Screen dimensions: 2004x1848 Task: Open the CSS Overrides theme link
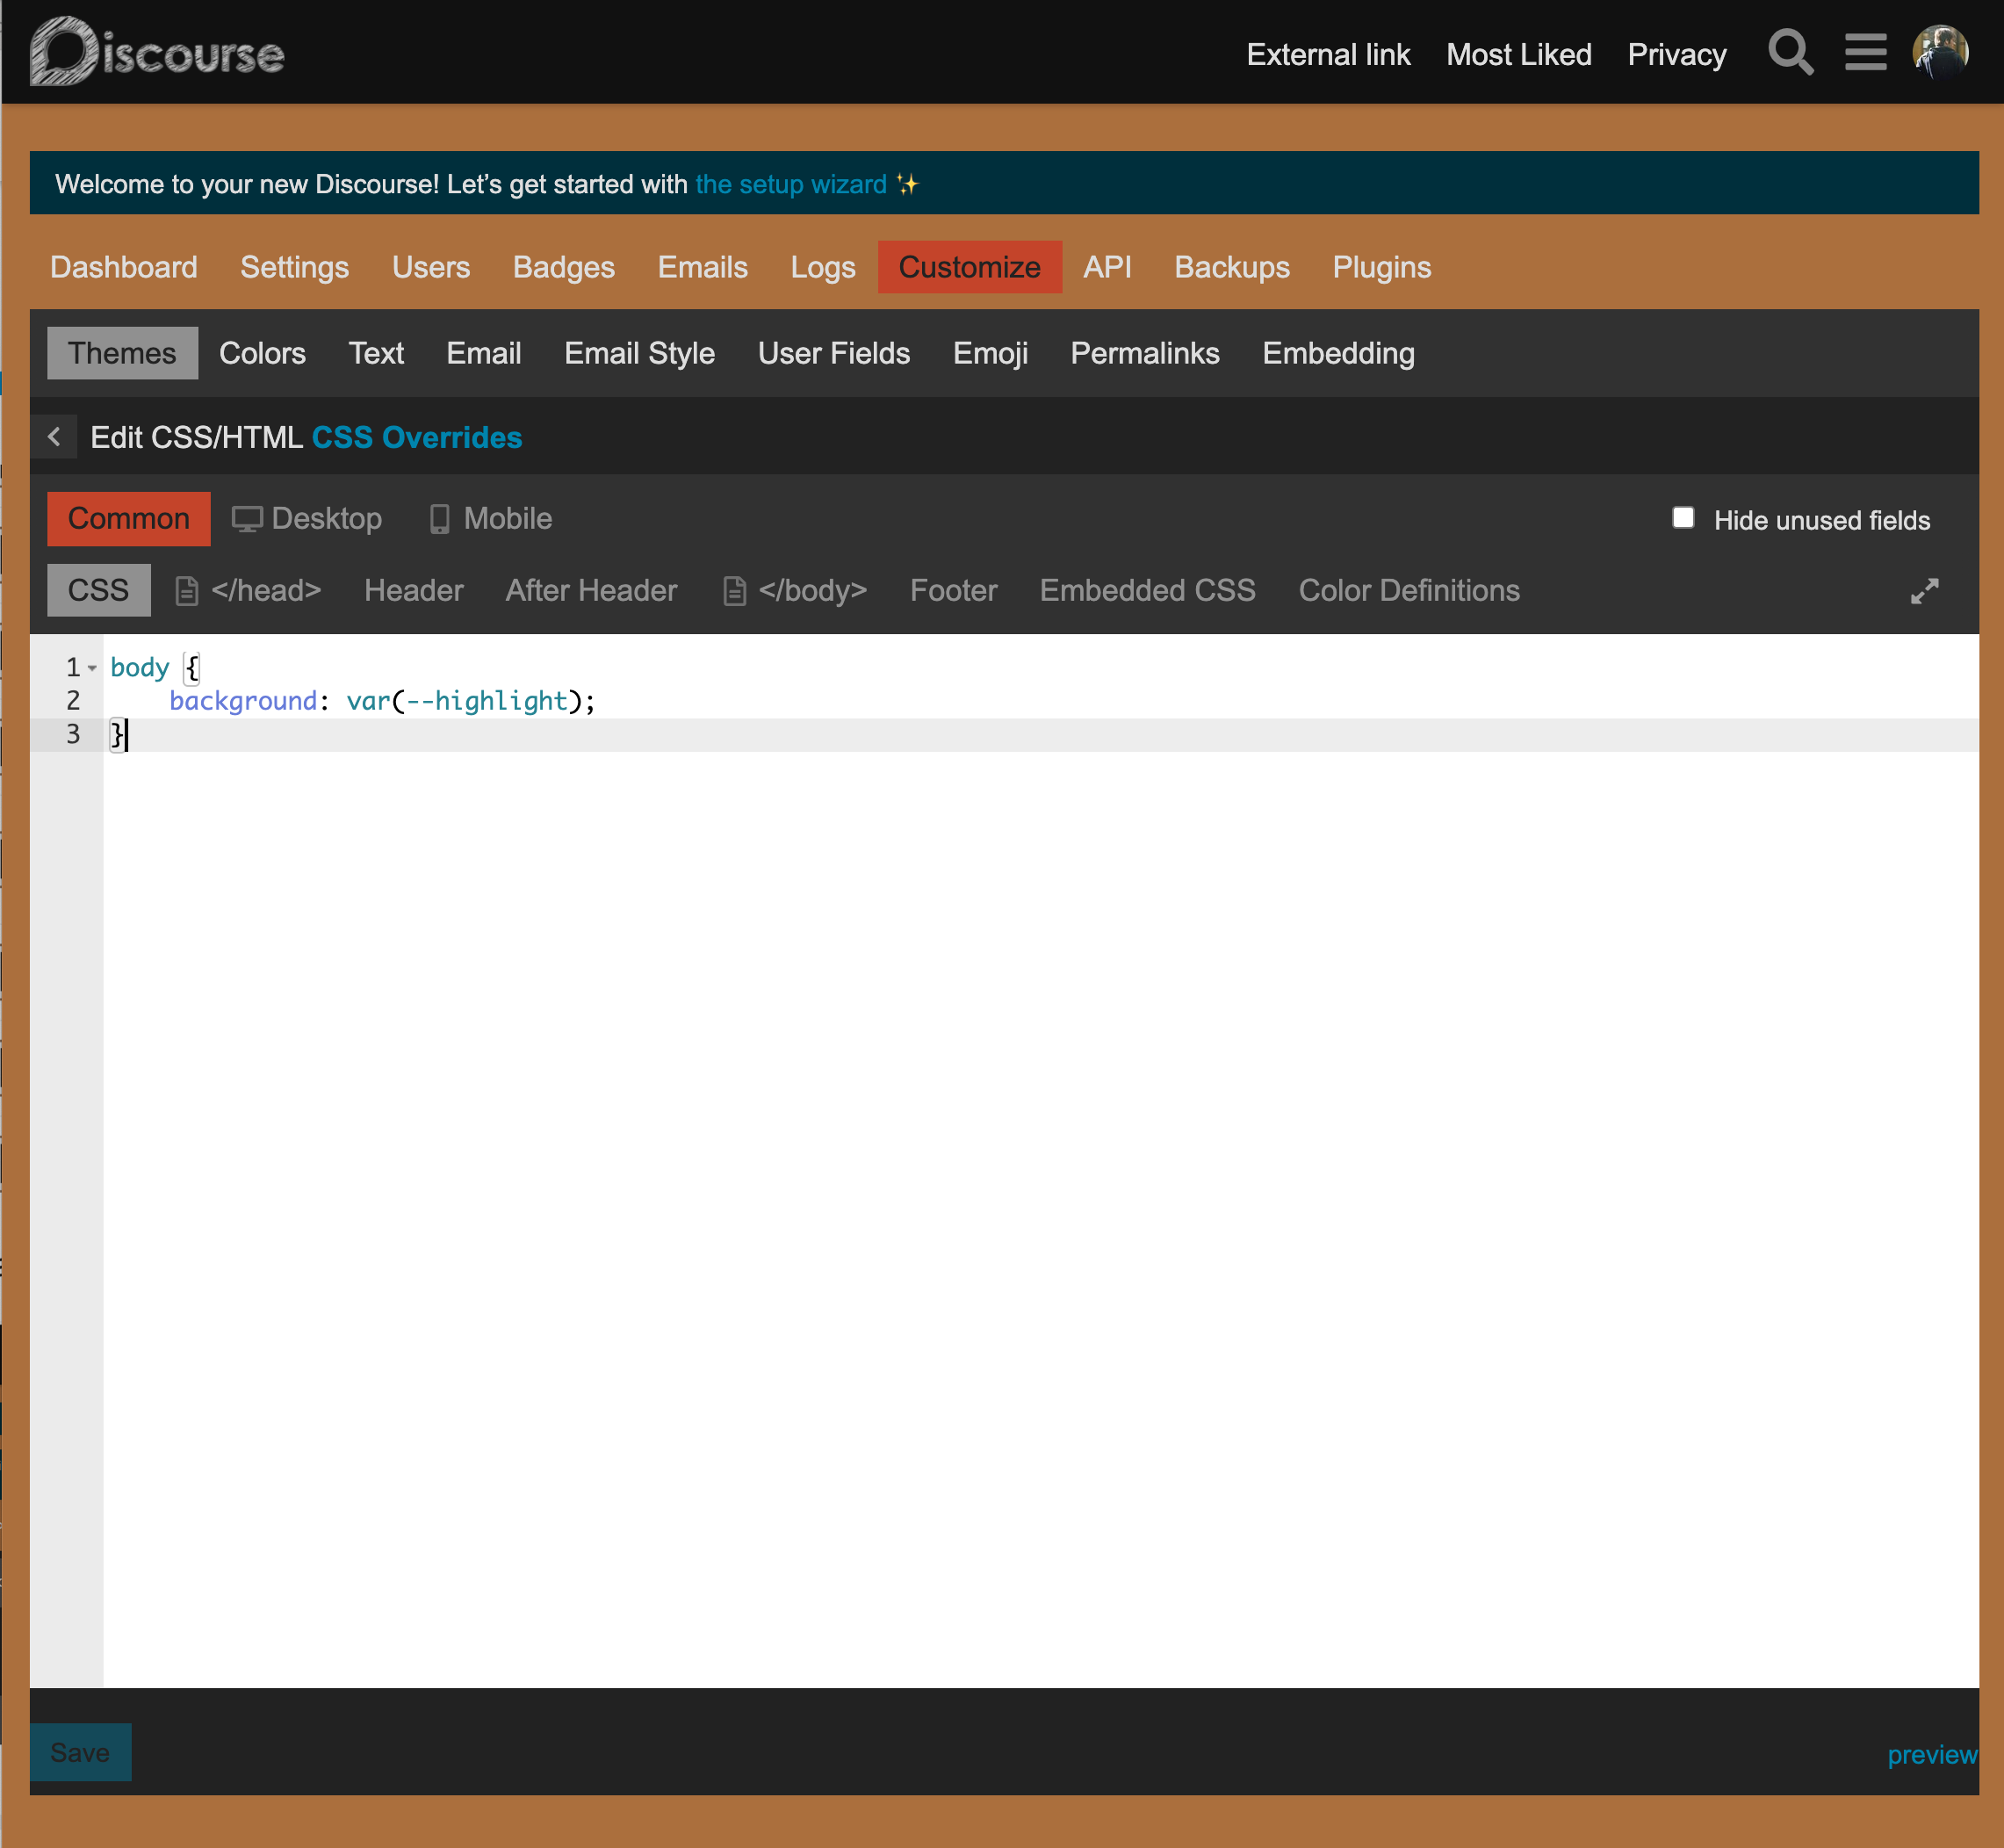point(416,437)
